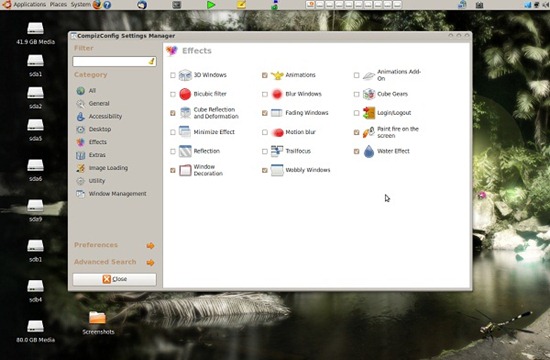Clear the filter with the broom icon

(x=152, y=61)
